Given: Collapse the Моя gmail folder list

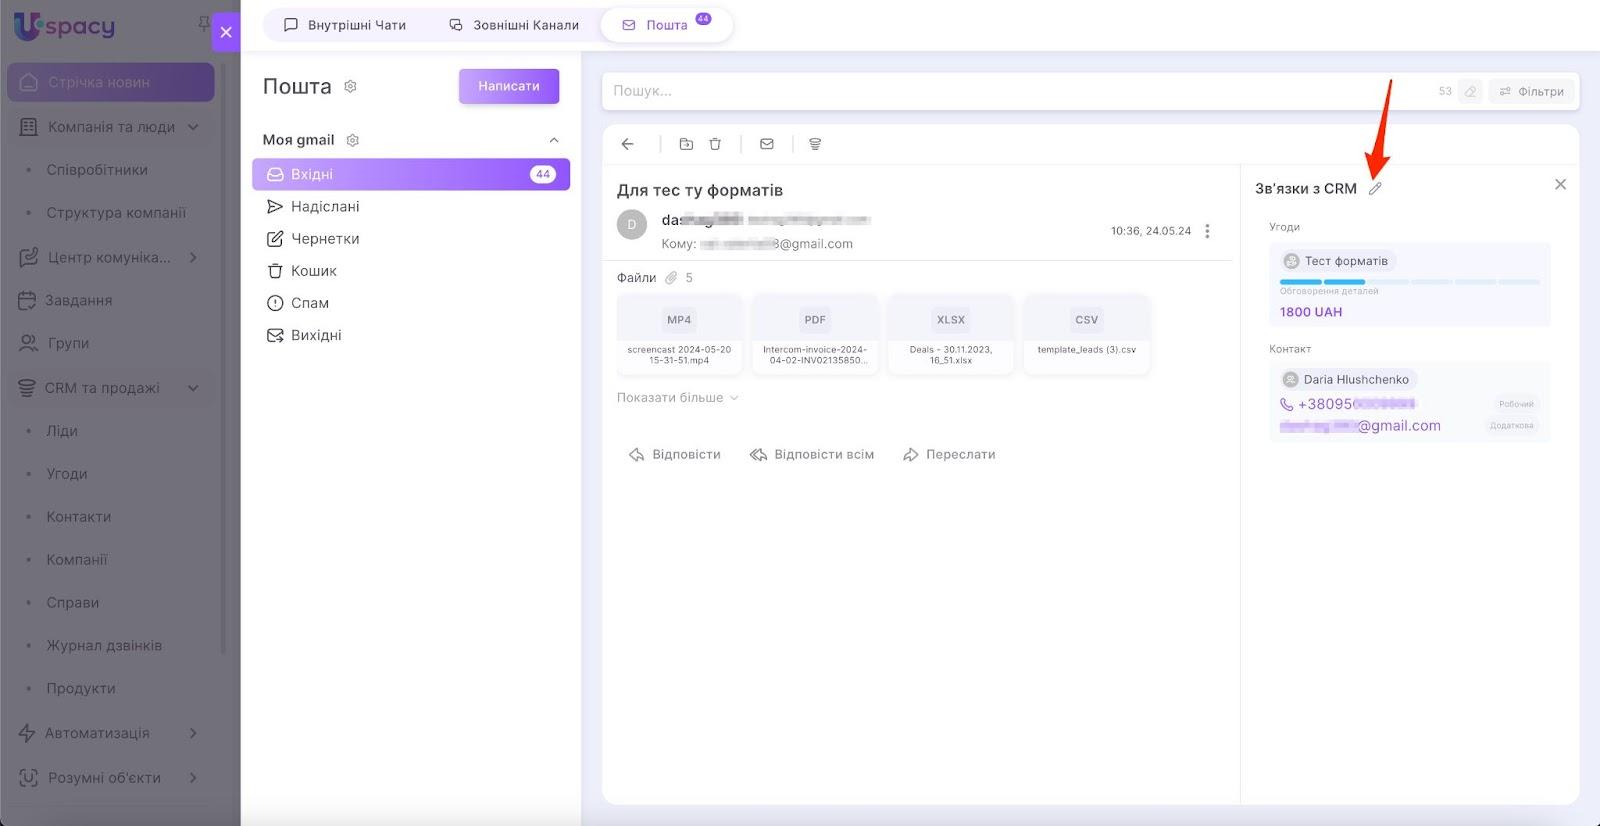Looking at the screenshot, I should 554,140.
